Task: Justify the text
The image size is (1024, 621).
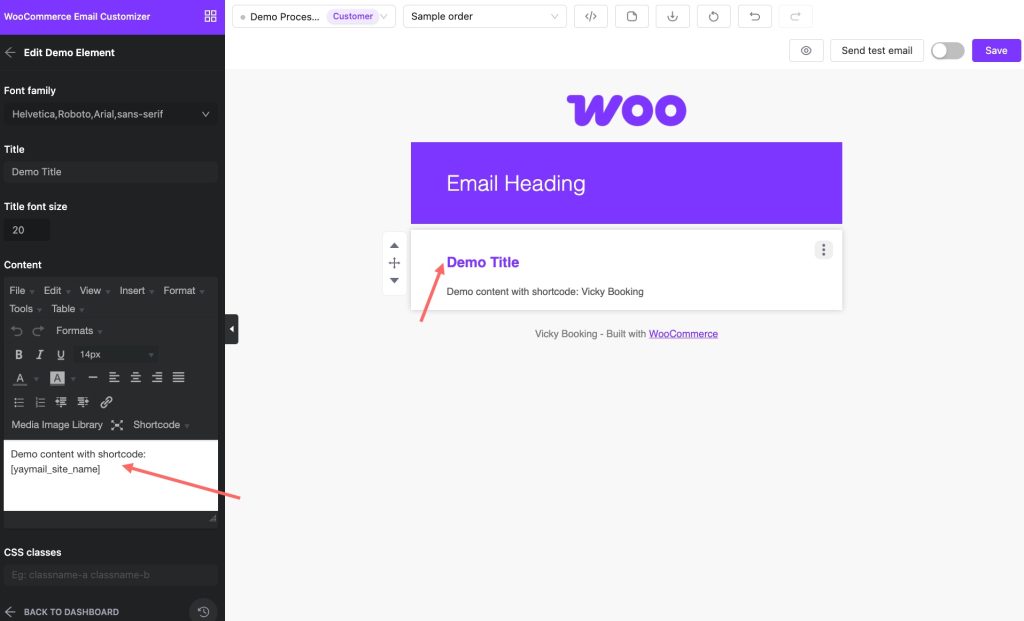Action: [x=178, y=377]
